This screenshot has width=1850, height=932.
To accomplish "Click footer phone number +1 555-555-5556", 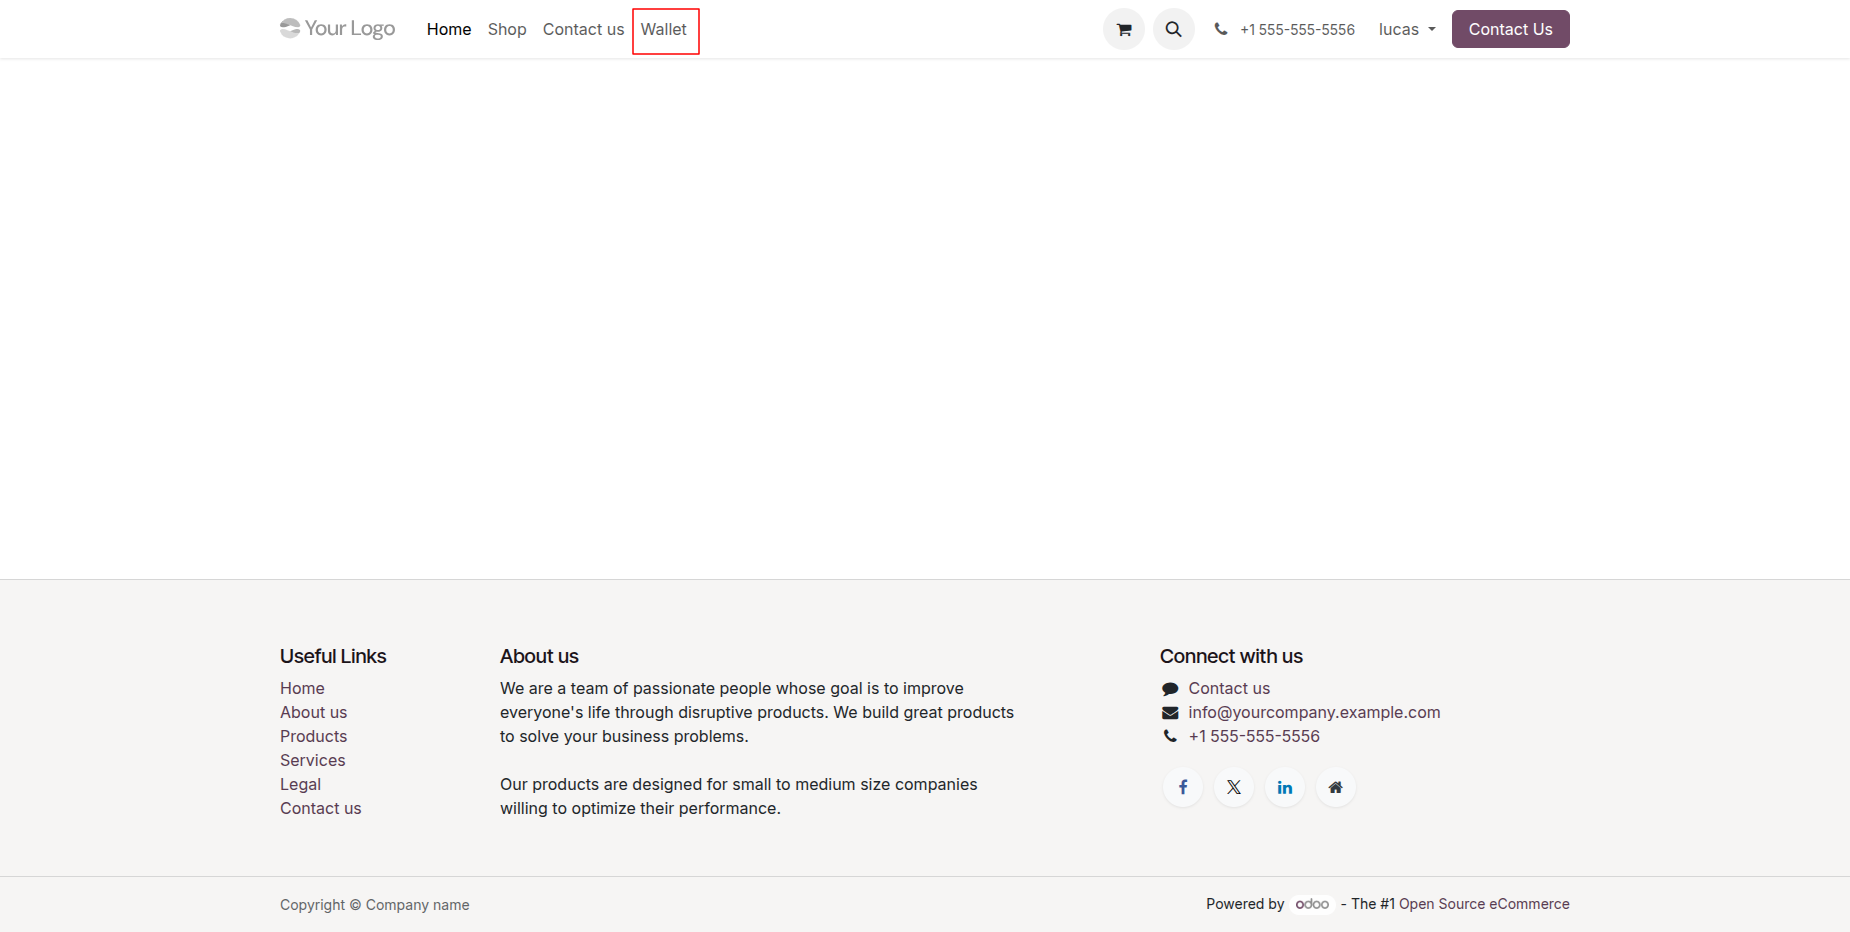I will pos(1254,736).
